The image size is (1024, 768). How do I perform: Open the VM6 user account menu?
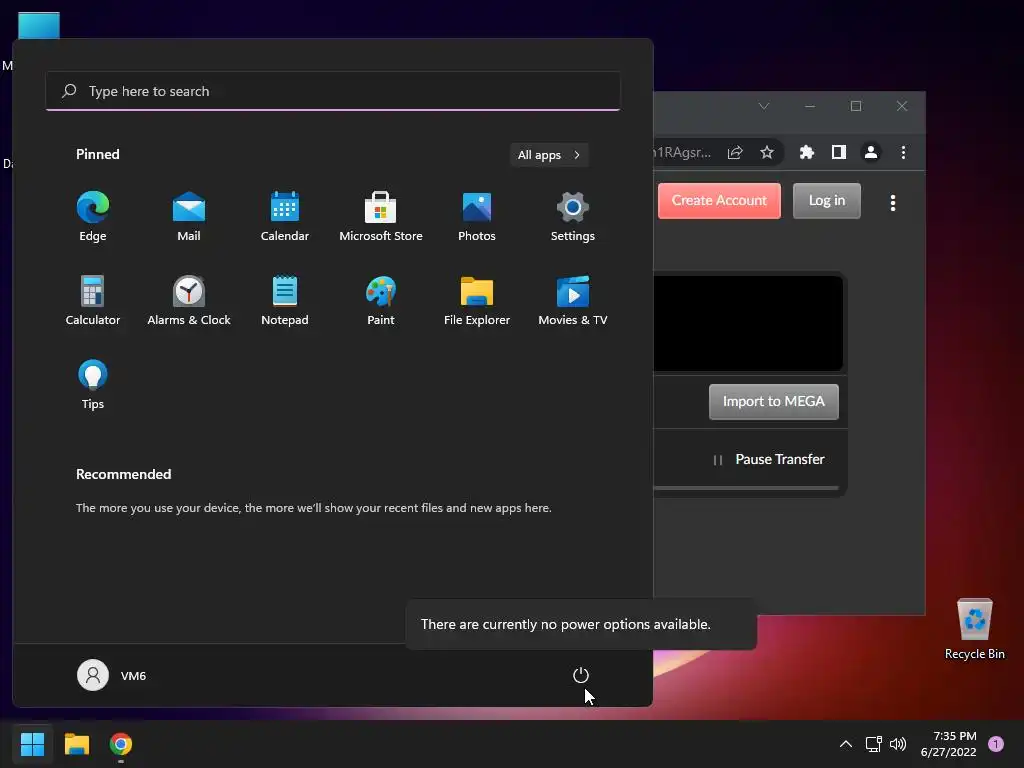point(112,675)
